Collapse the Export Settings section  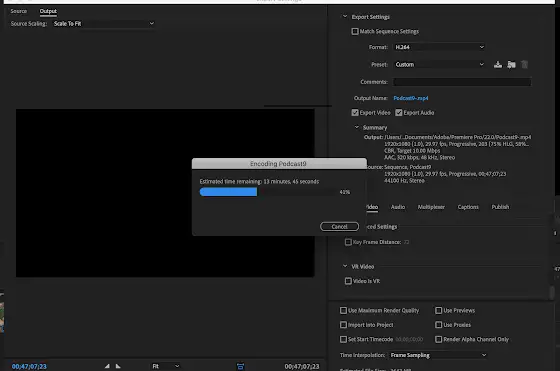[345, 16]
